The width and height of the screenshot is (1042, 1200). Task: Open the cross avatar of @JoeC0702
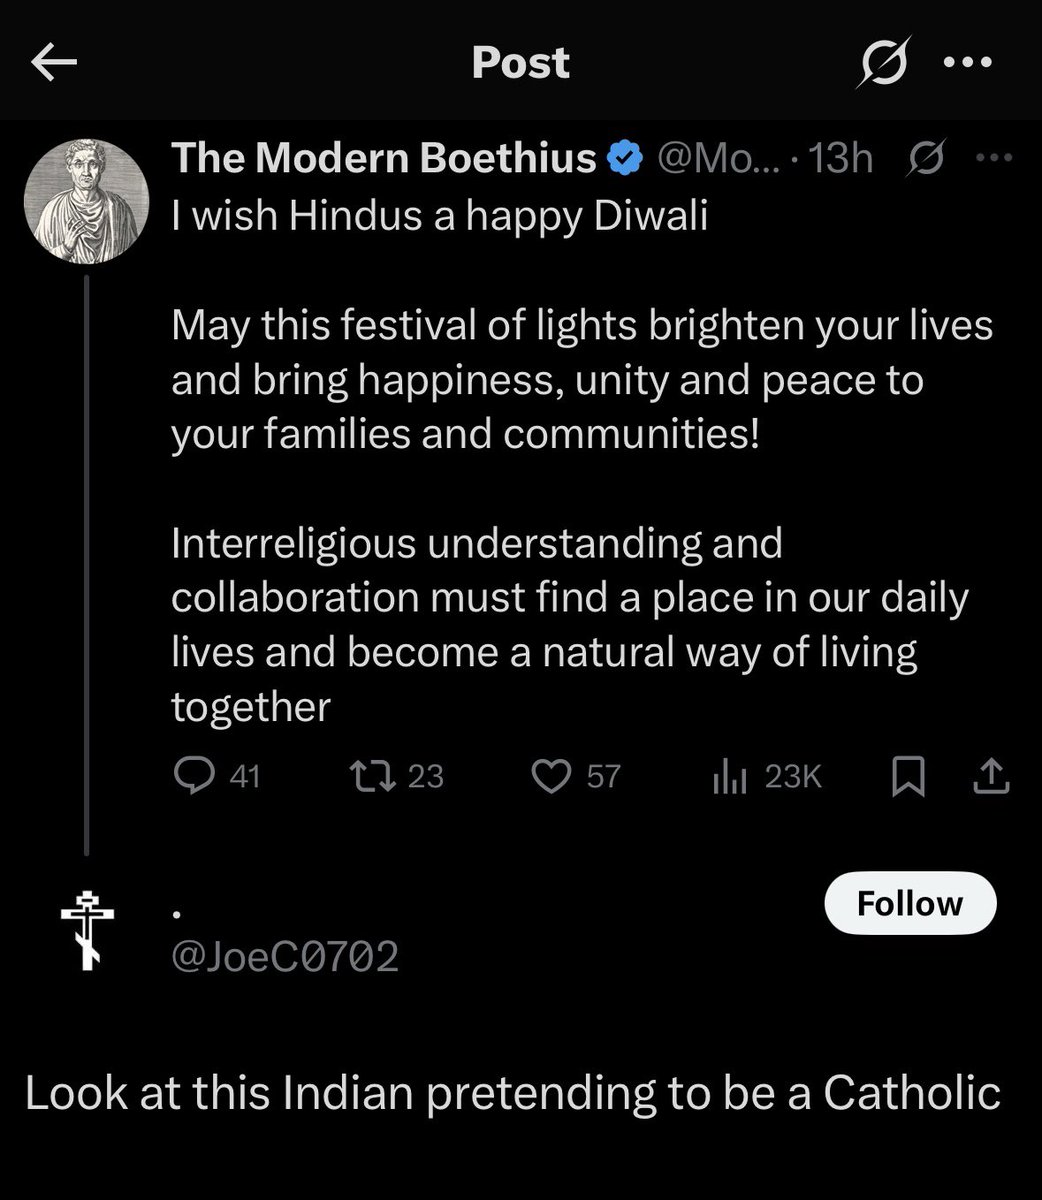pos(87,929)
